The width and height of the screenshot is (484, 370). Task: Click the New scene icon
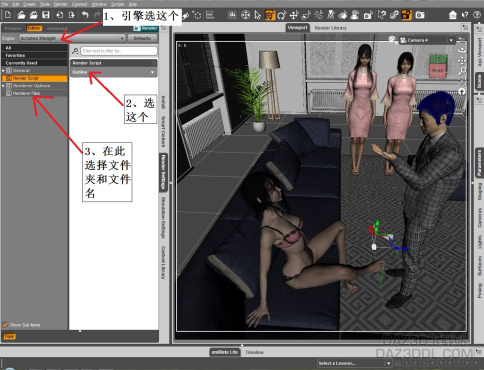(x=8, y=15)
